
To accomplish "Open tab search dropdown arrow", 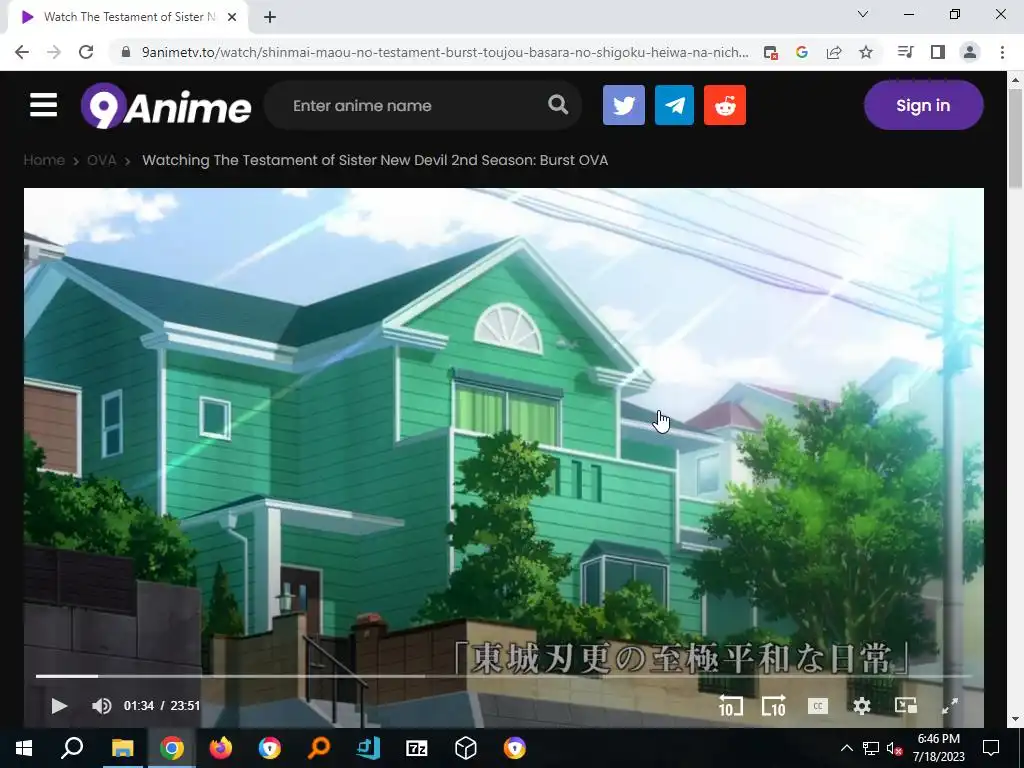I will click(863, 14).
